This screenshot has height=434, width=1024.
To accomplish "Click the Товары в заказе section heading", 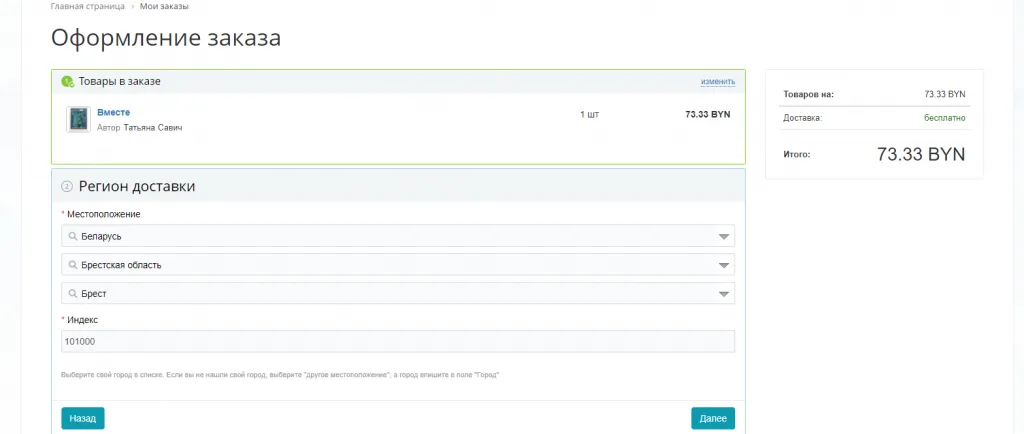I will coord(120,82).
